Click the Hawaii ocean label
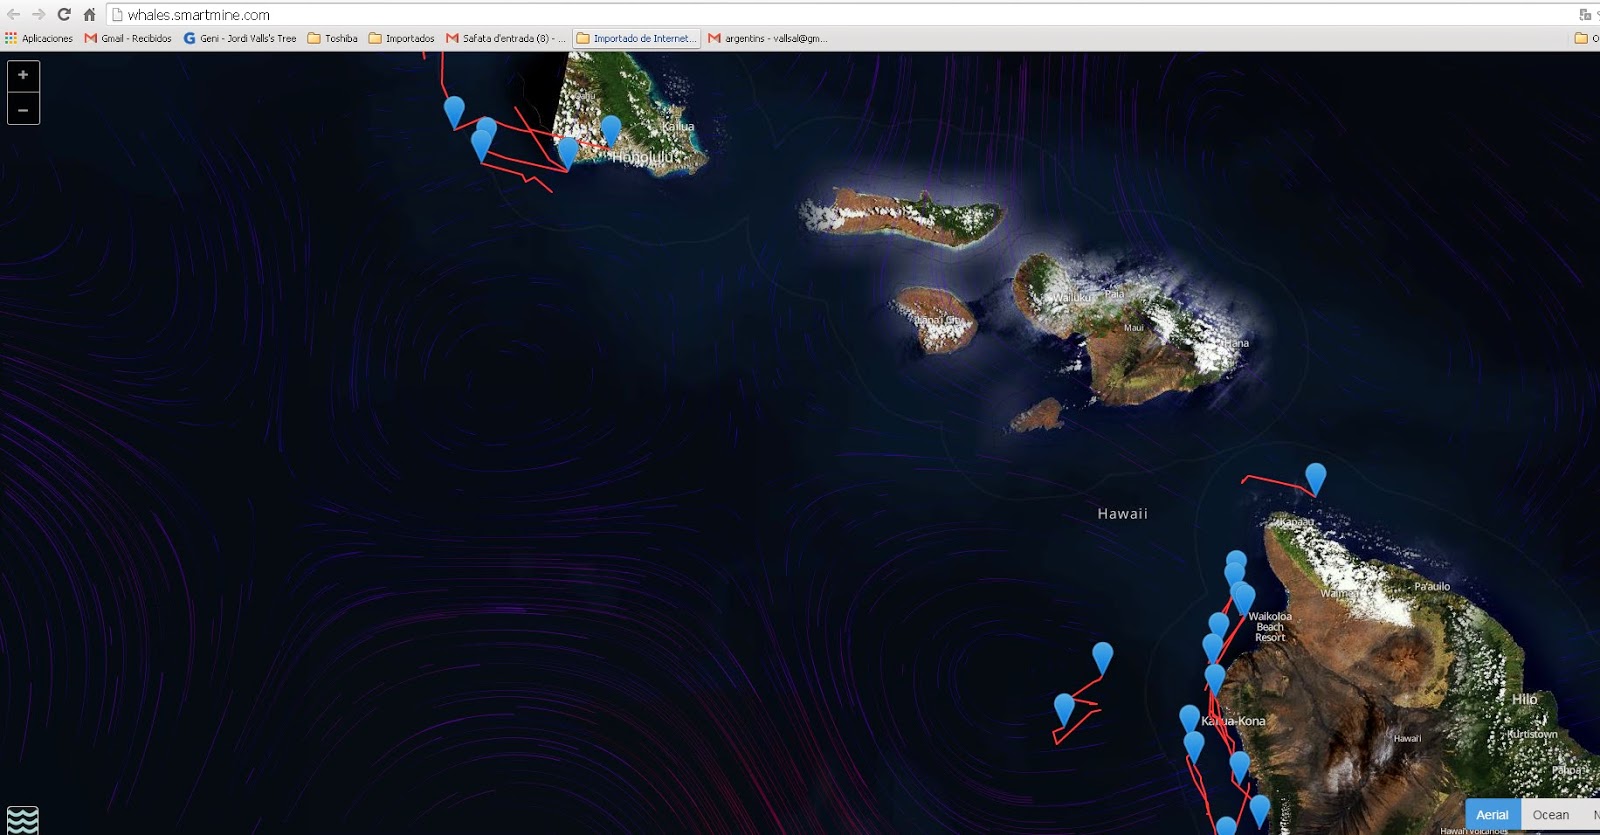Screen dimensions: 1600x835 click(1122, 513)
